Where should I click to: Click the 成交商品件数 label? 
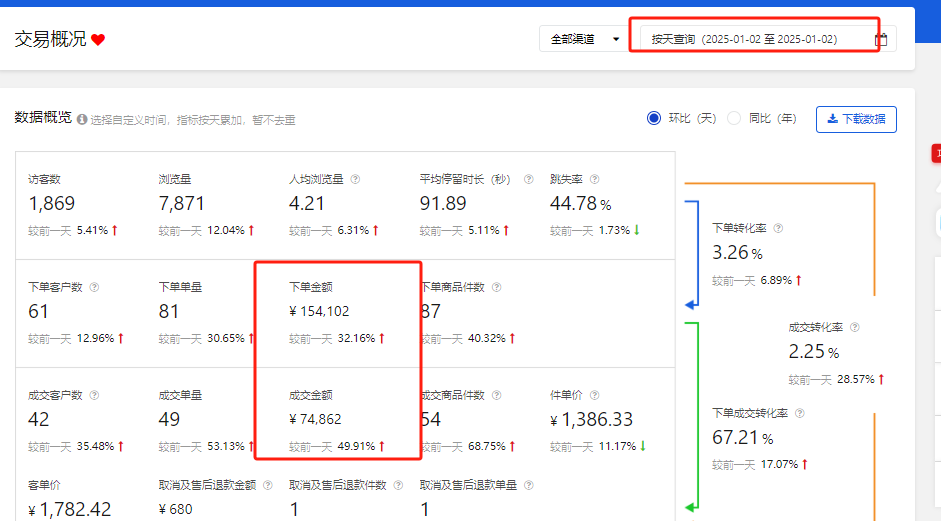453,395
